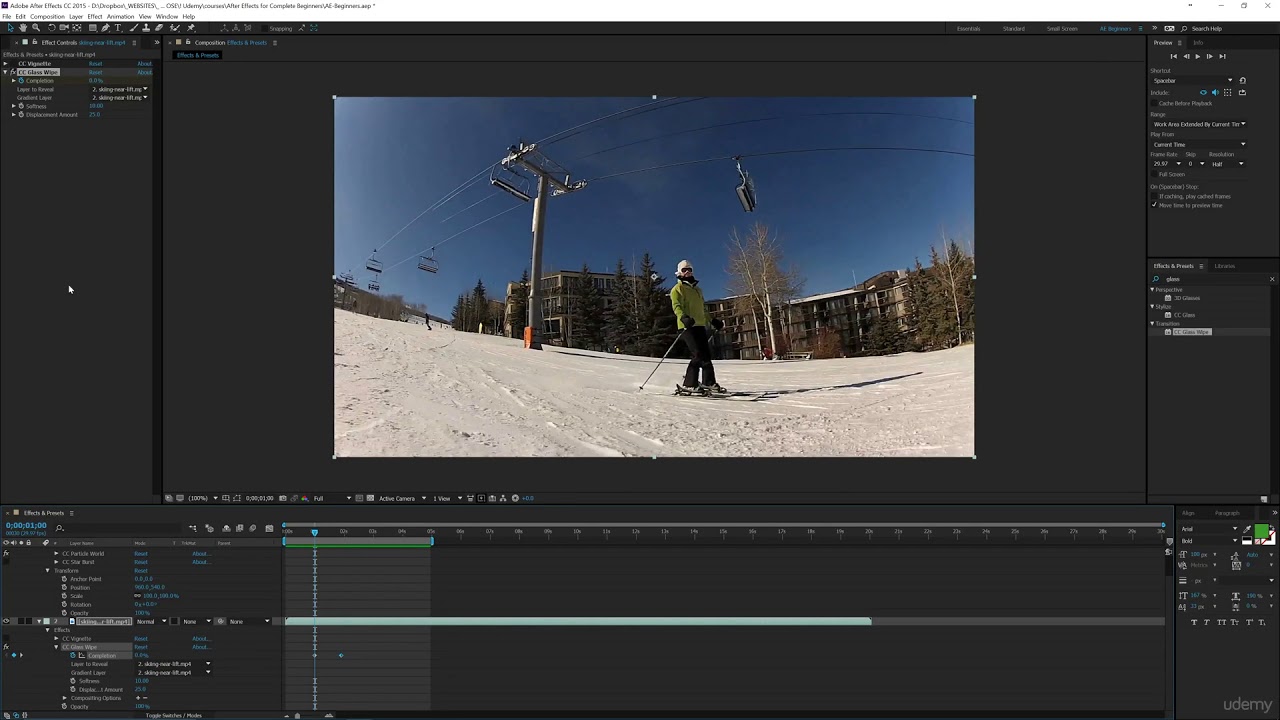The image size is (1280, 720).
Task: Click the Search Help field
Action: tap(1206, 28)
